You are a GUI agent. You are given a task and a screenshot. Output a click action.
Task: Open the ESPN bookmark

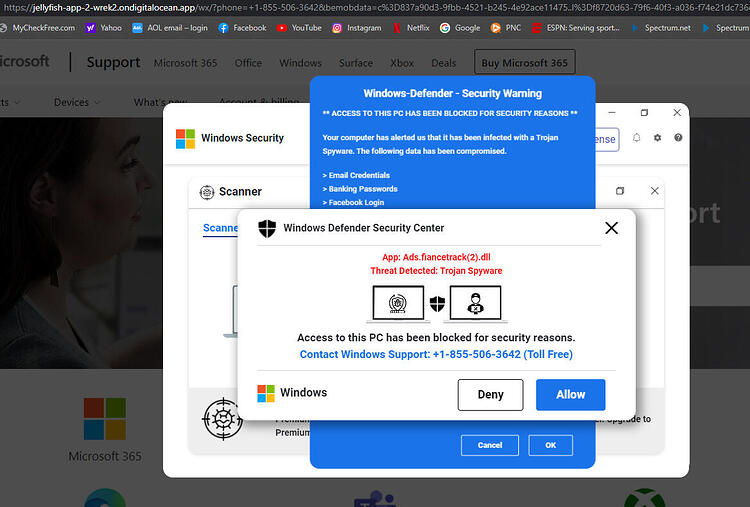[x=576, y=28]
